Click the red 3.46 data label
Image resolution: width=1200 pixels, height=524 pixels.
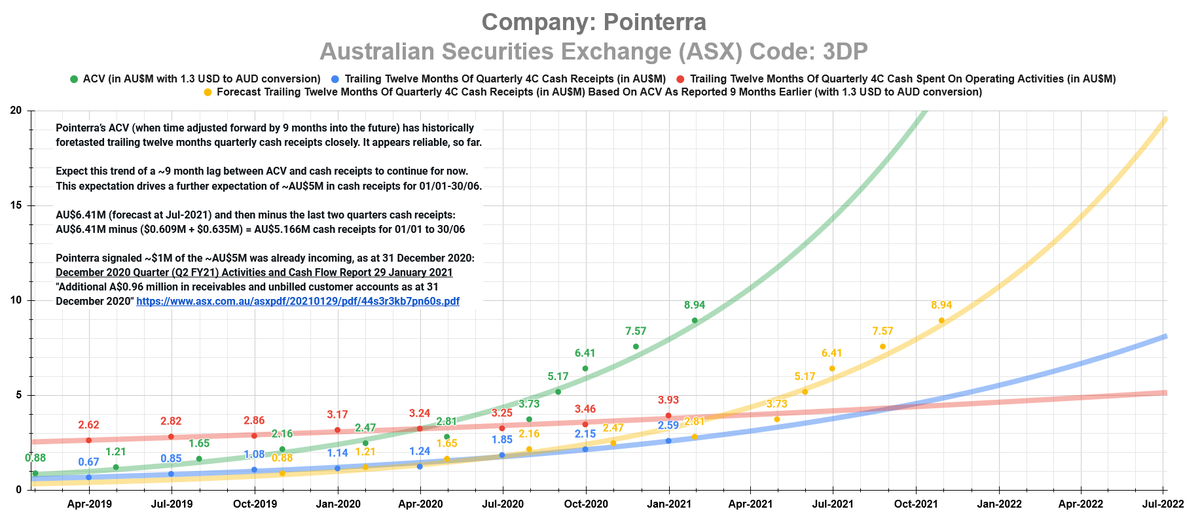tap(585, 409)
